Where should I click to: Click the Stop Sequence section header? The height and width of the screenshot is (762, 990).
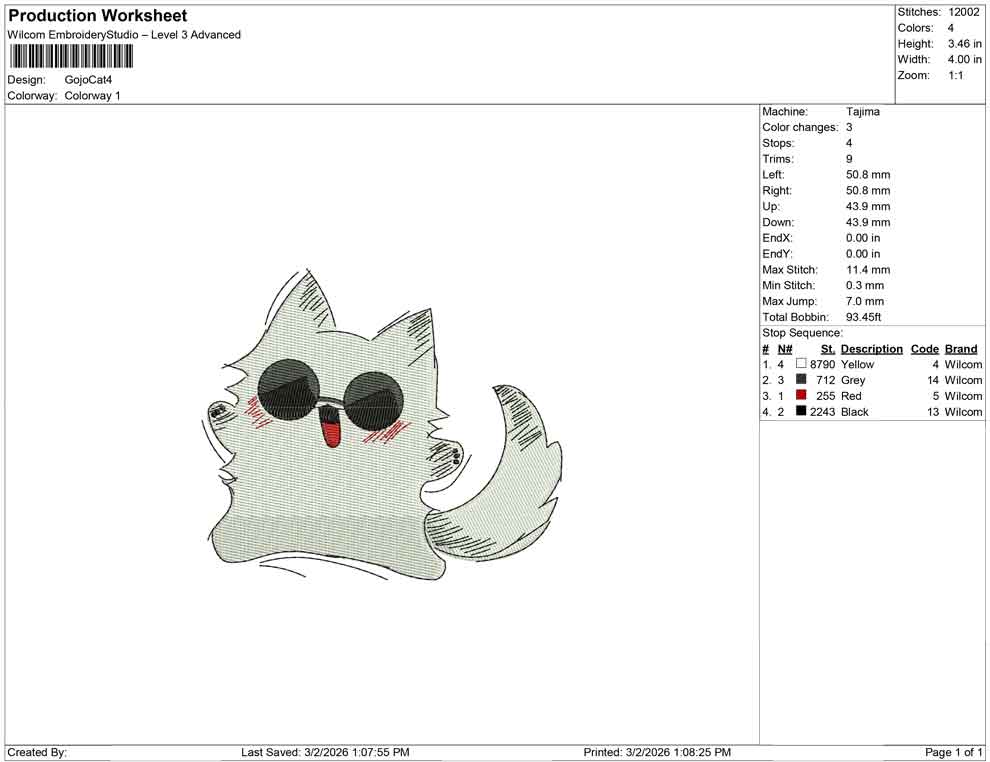point(802,332)
